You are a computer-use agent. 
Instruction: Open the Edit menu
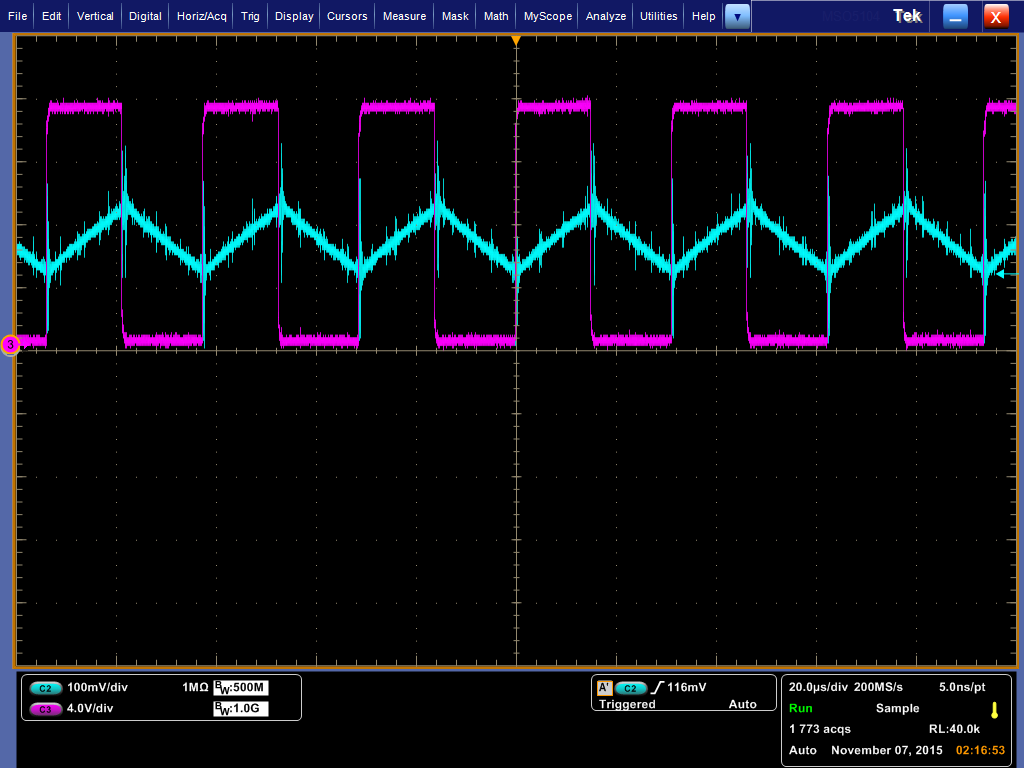[x=51, y=16]
